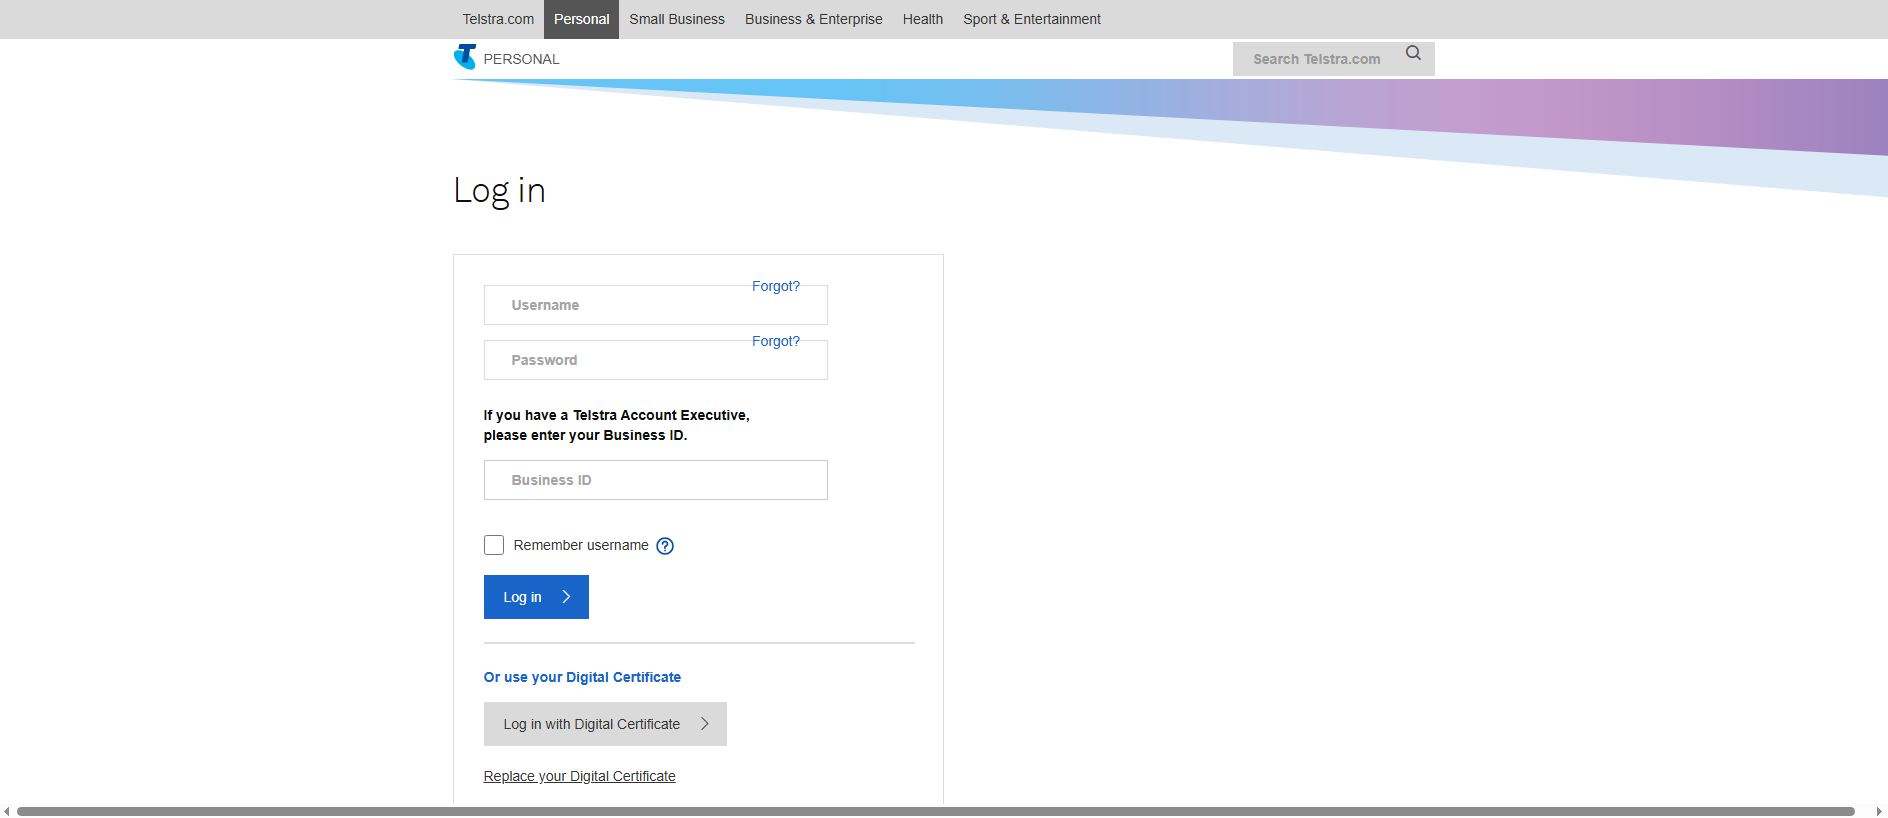Click the blue Log in button
Viewport: 1888px width, 818px height.
536,597
